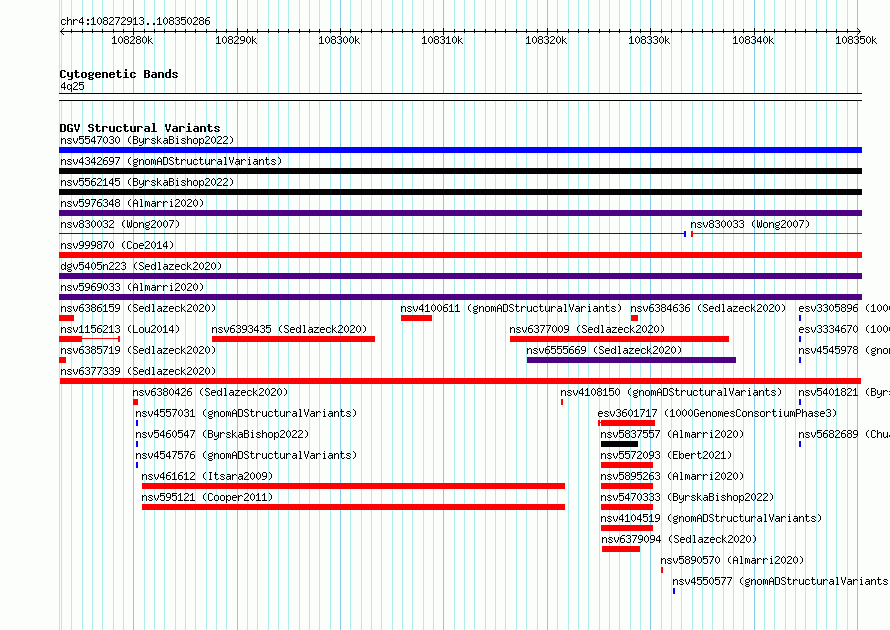
Task: Select the red nsv461612 variant bar
Action: click(353, 486)
